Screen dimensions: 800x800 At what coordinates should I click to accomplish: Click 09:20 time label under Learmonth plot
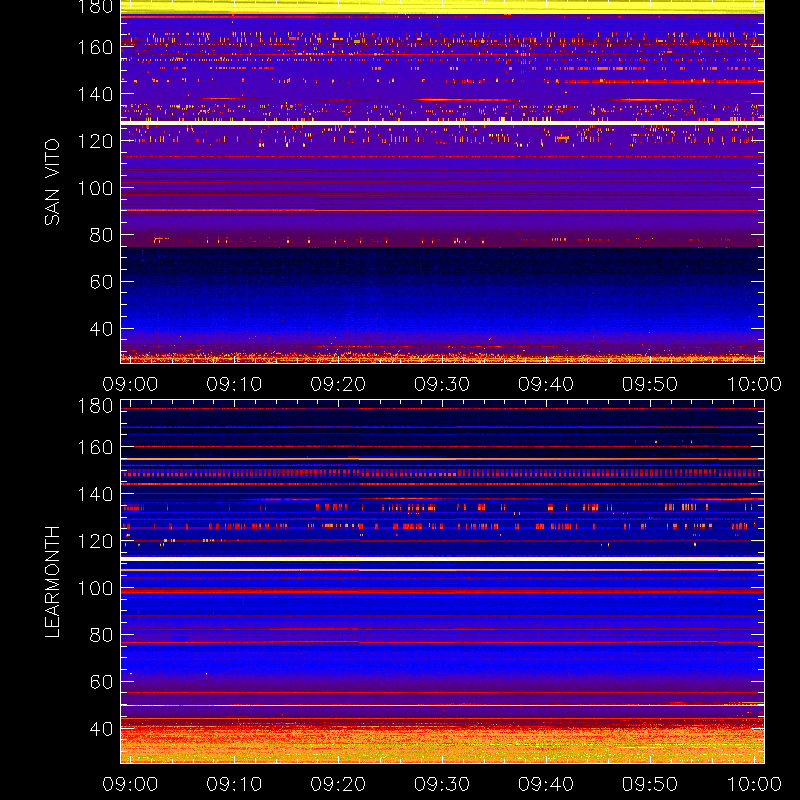coord(338,784)
